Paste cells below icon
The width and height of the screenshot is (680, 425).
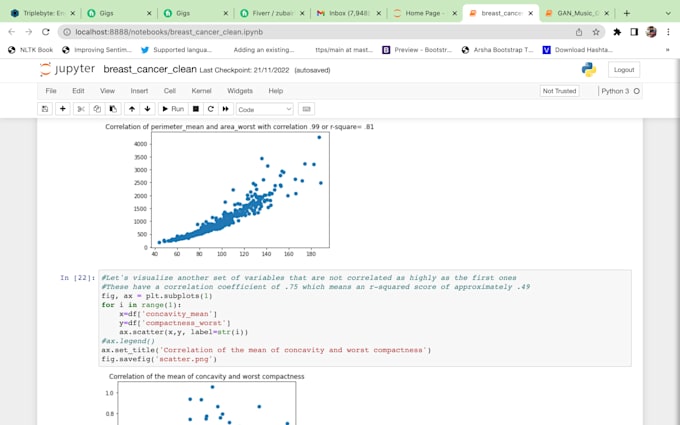[x=113, y=109]
